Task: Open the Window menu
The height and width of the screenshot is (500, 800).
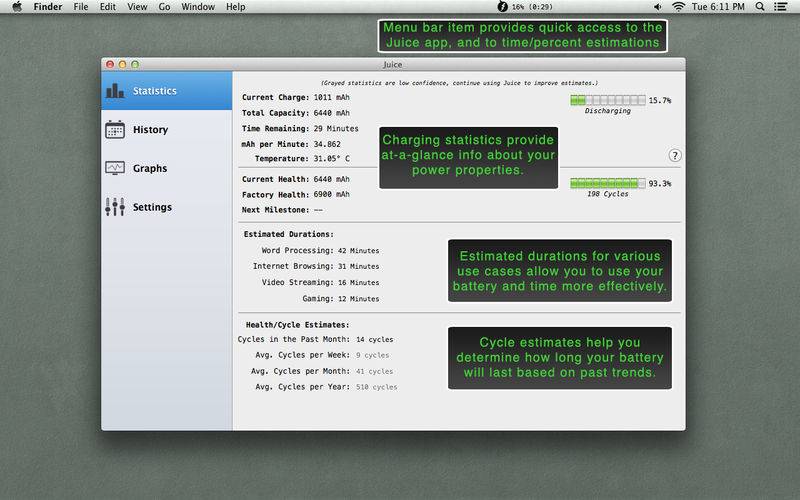Action: (198, 7)
